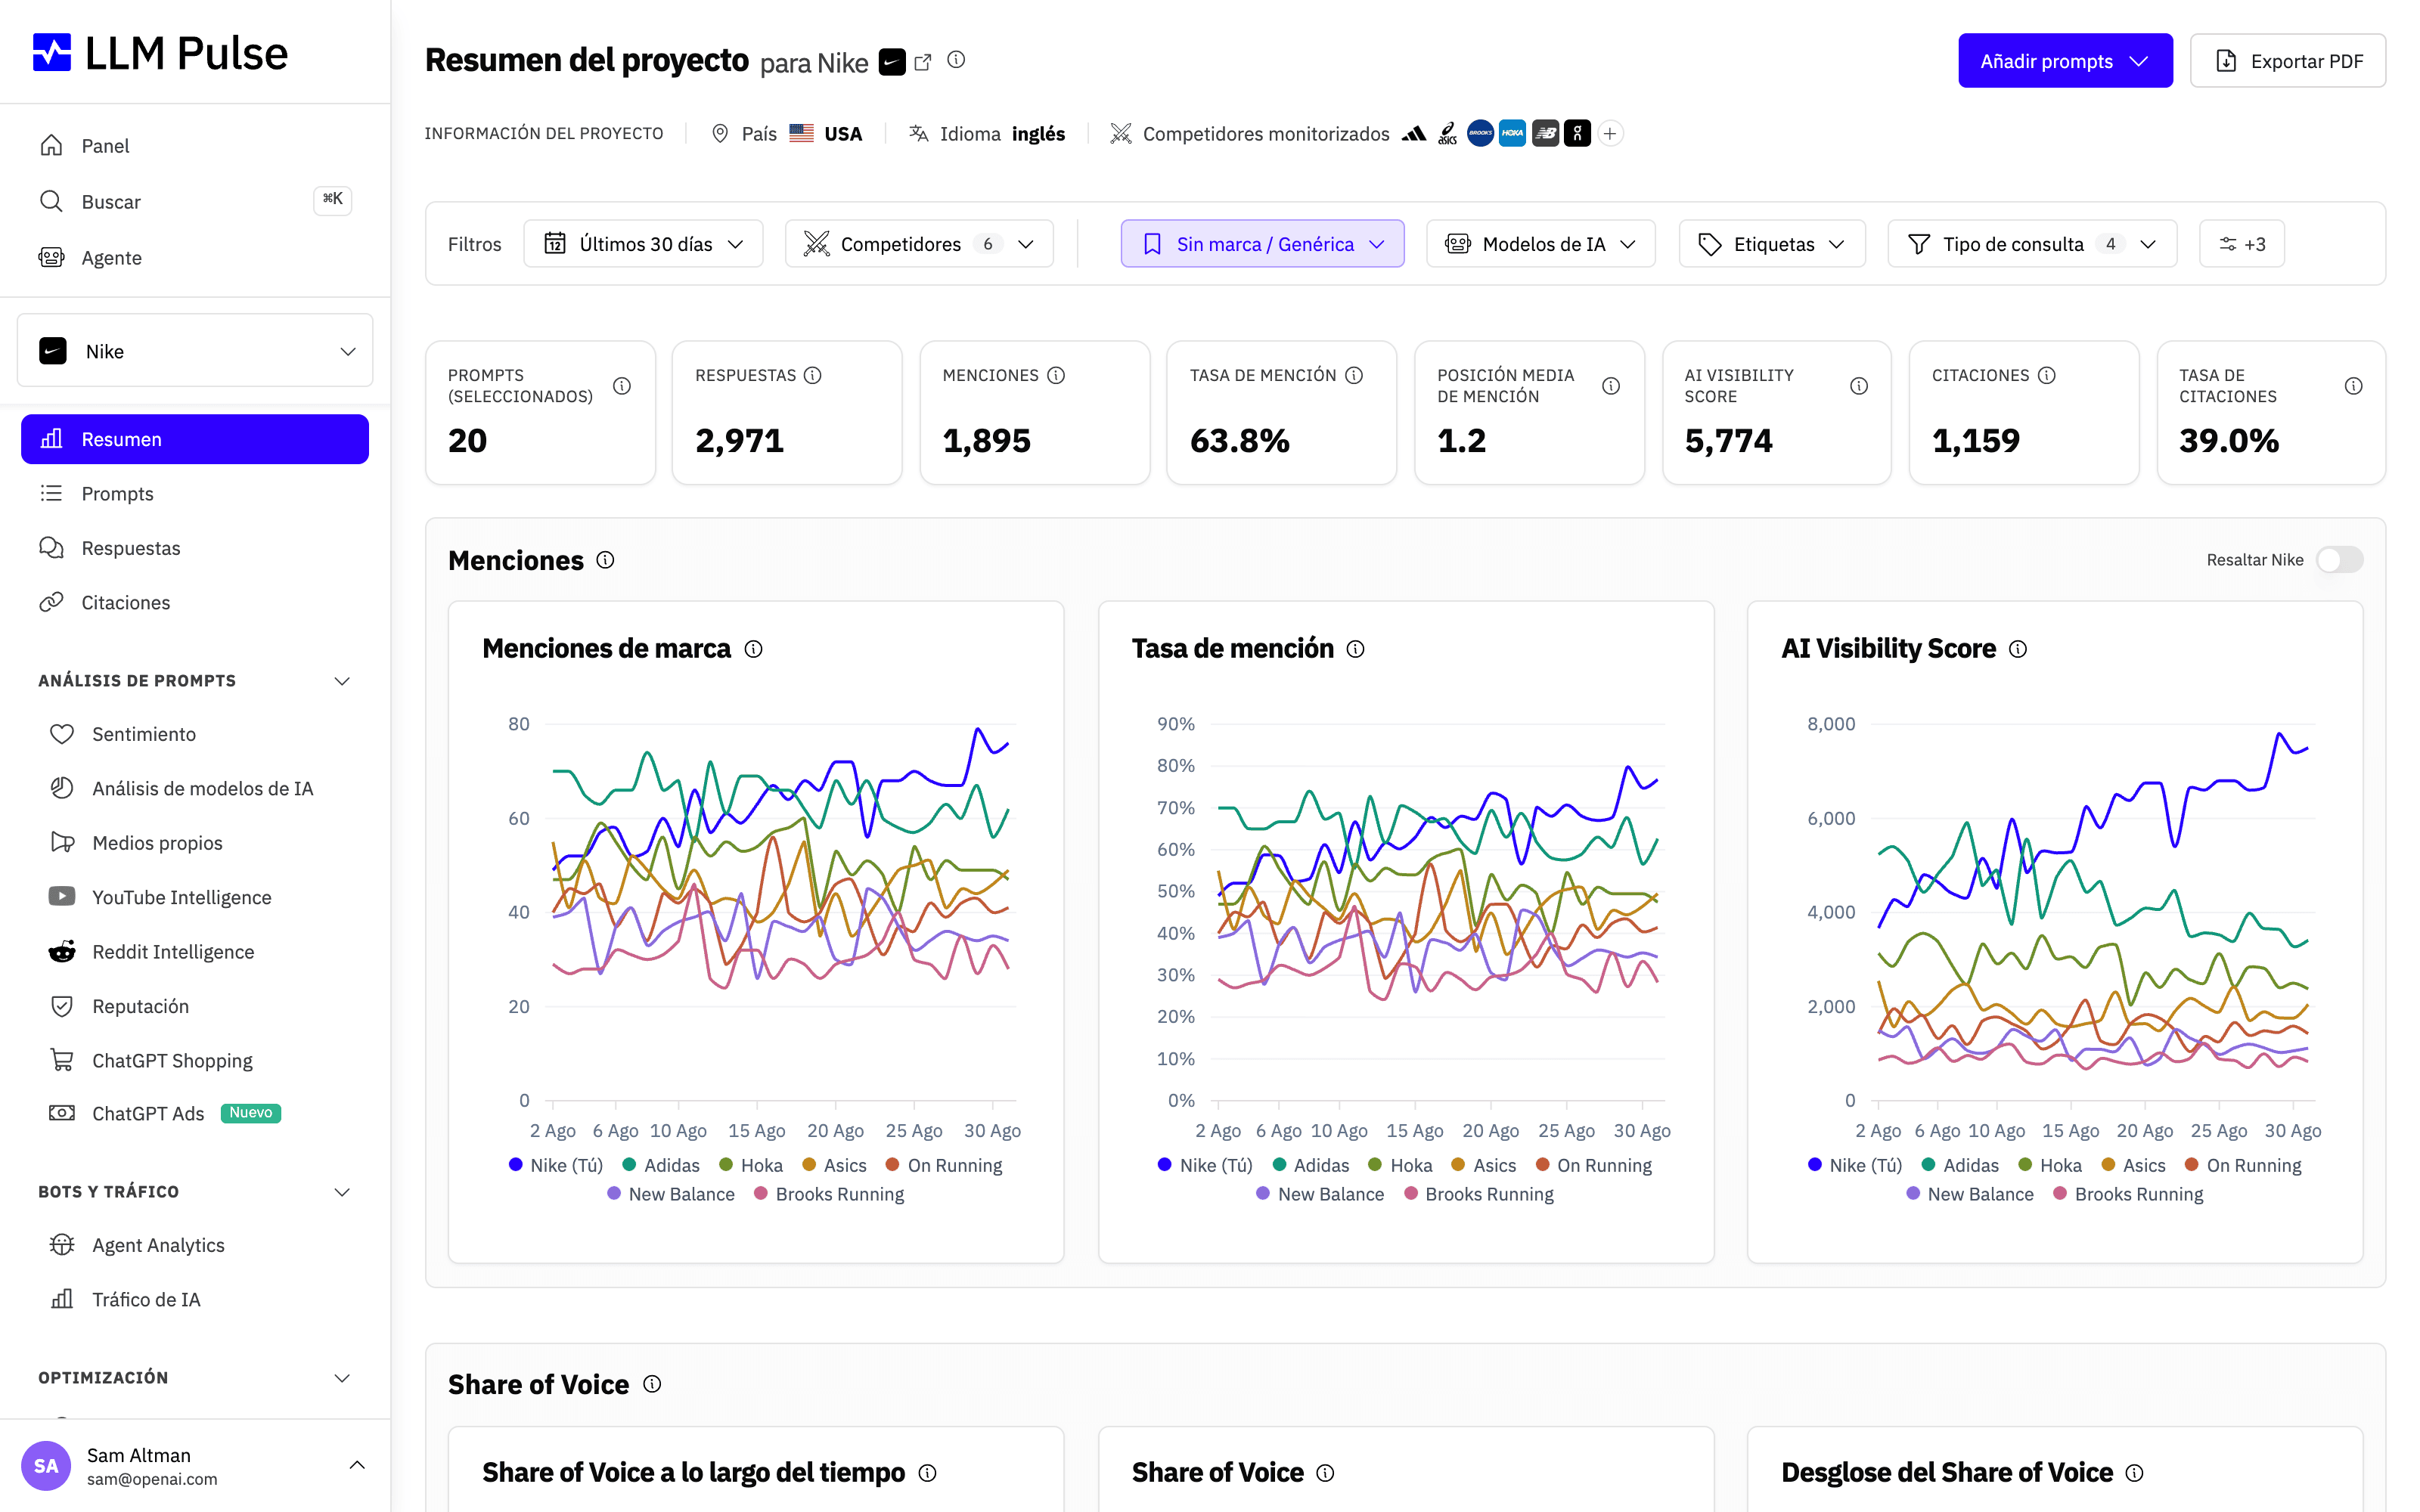Open Respuestas in the sidebar
This screenshot has height=1512, width=2420.
(x=195, y=548)
